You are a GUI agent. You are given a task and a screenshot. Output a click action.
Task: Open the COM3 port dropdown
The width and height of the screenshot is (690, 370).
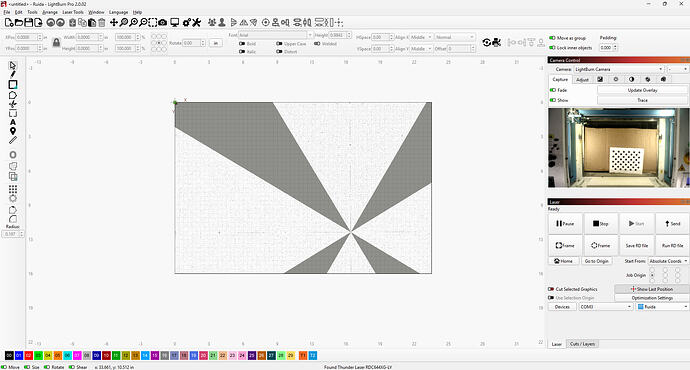click(x=606, y=307)
